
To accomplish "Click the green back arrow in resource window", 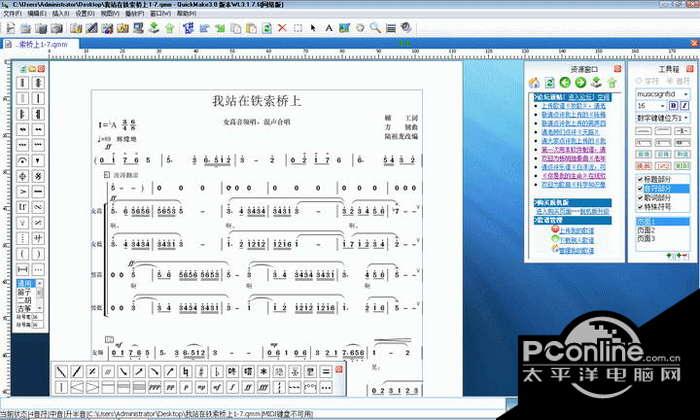I will click(565, 83).
